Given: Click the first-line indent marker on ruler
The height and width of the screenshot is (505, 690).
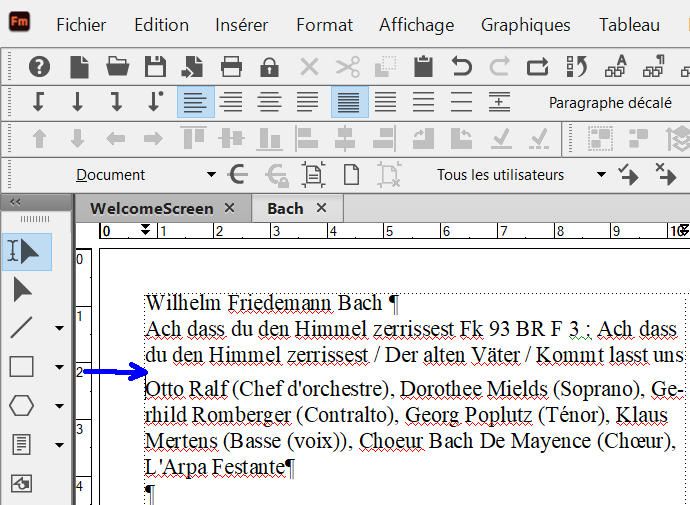Looking at the screenshot, I should [x=145, y=227].
